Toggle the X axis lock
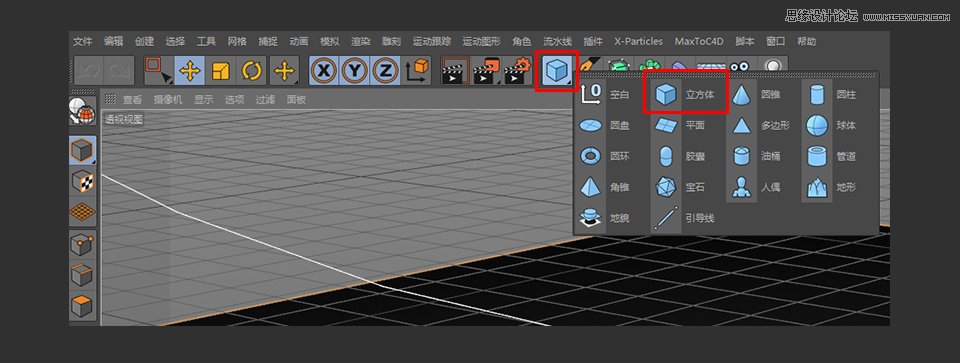Image resolution: width=960 pixels, height=363 pixels. click(324, 71)
